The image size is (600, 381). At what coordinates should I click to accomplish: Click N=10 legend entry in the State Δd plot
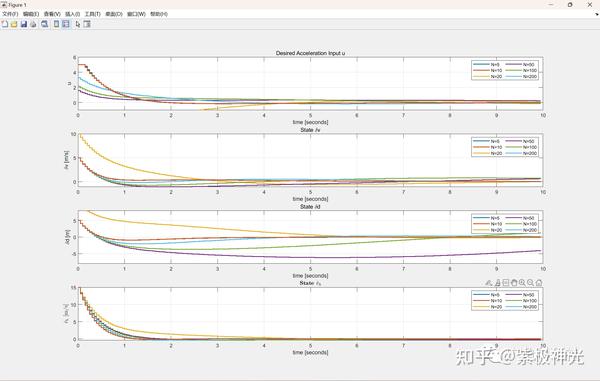pyautogui.click(x=488, y=224)
